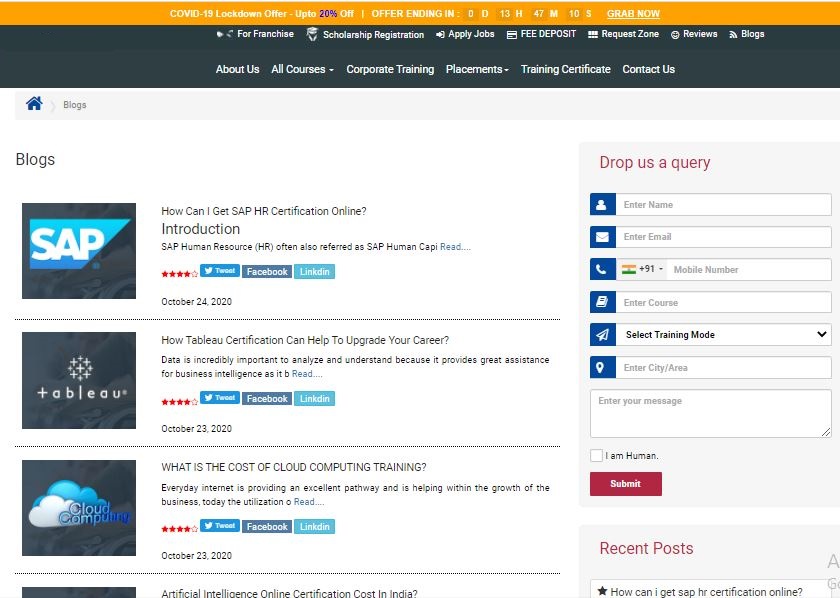Screen dimensions: 840x598
Task: Share the SAP HR post on Facebook
Action: click(x=267, y=272)
